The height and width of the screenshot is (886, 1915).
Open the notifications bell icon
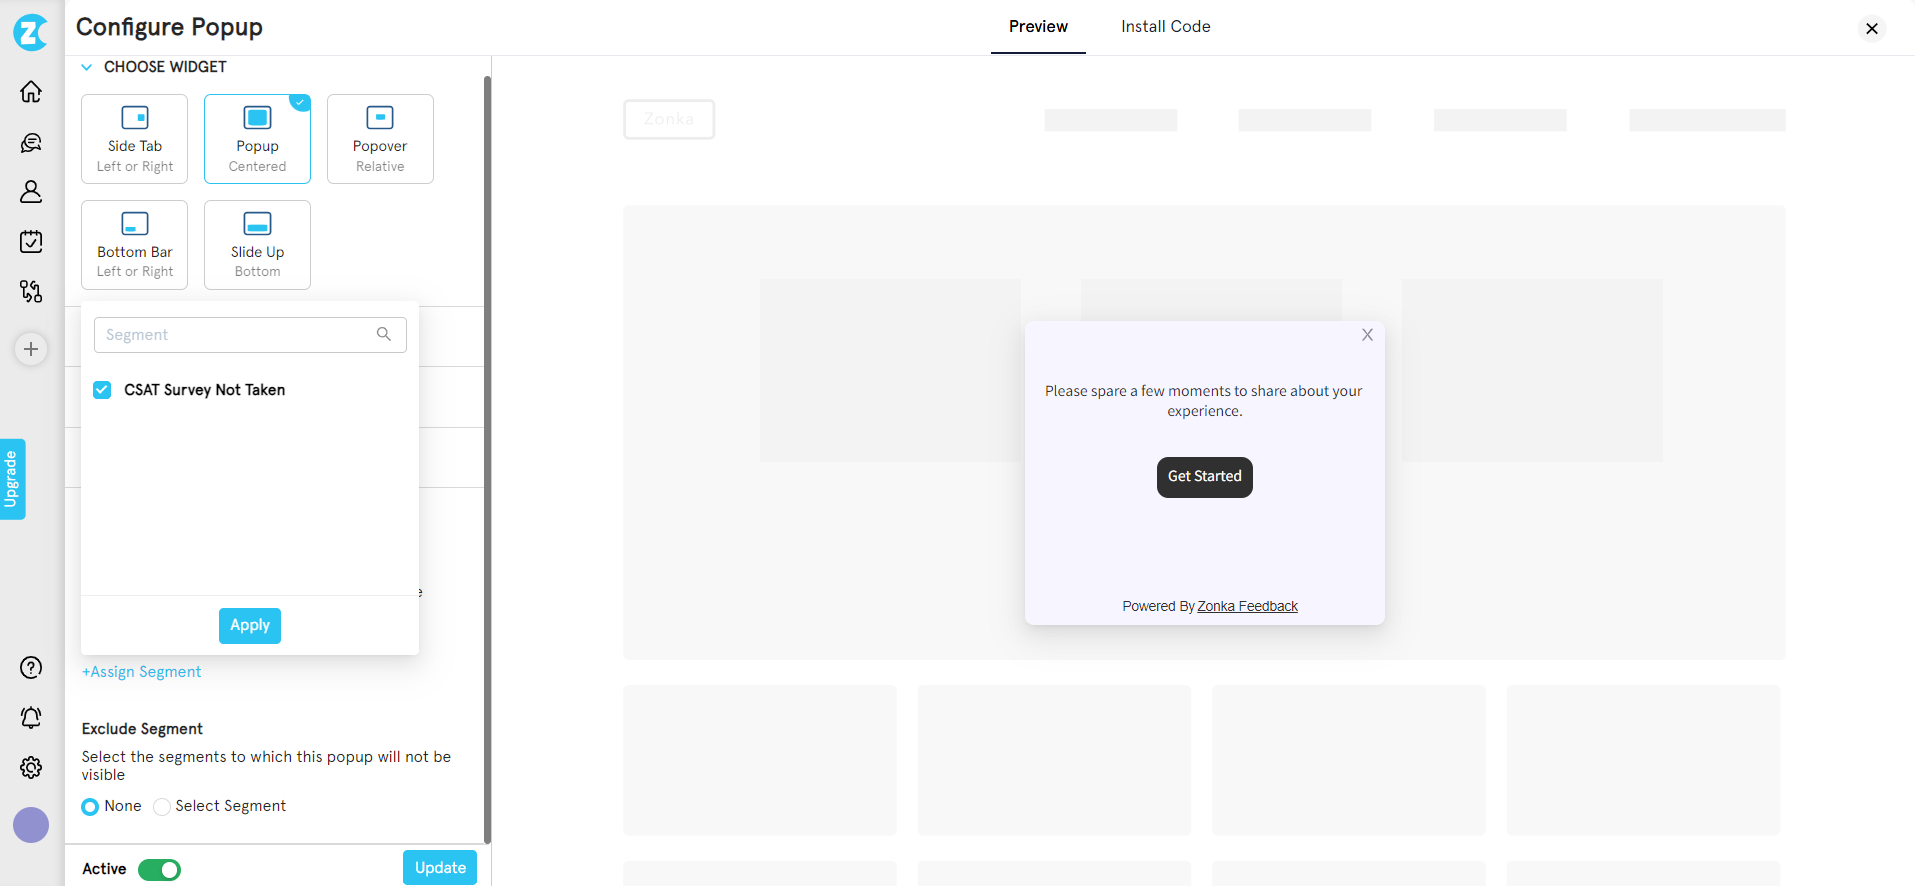click(x=31, y=717)
